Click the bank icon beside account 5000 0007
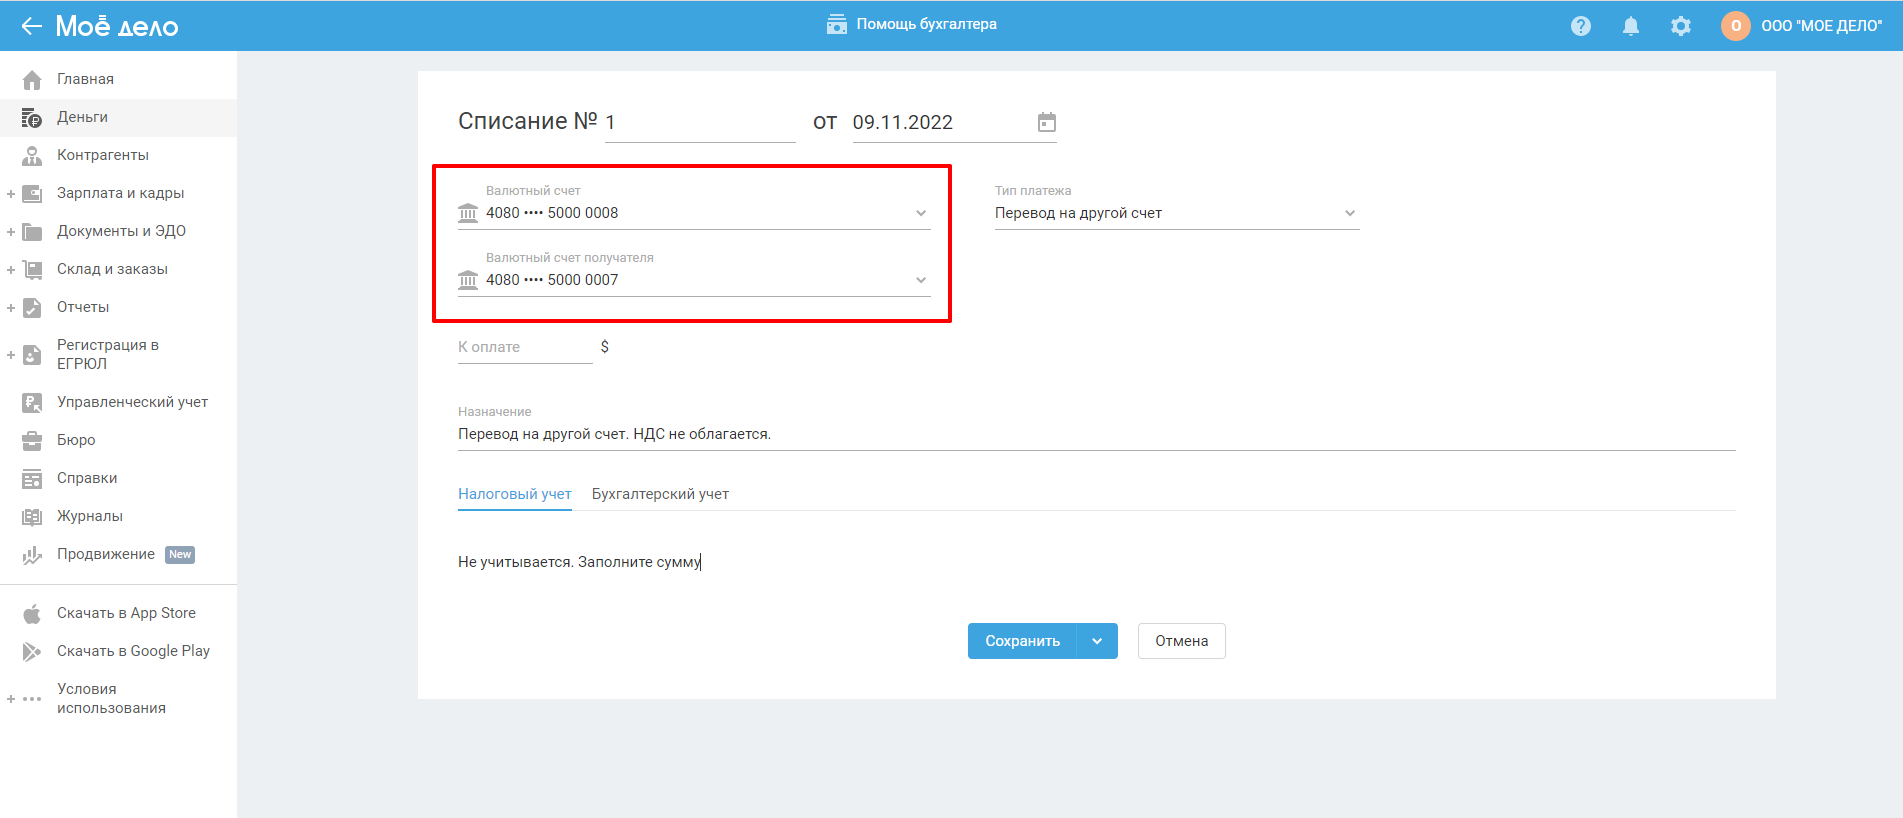Screen dimensions: 1903x818 click(468, 280)
